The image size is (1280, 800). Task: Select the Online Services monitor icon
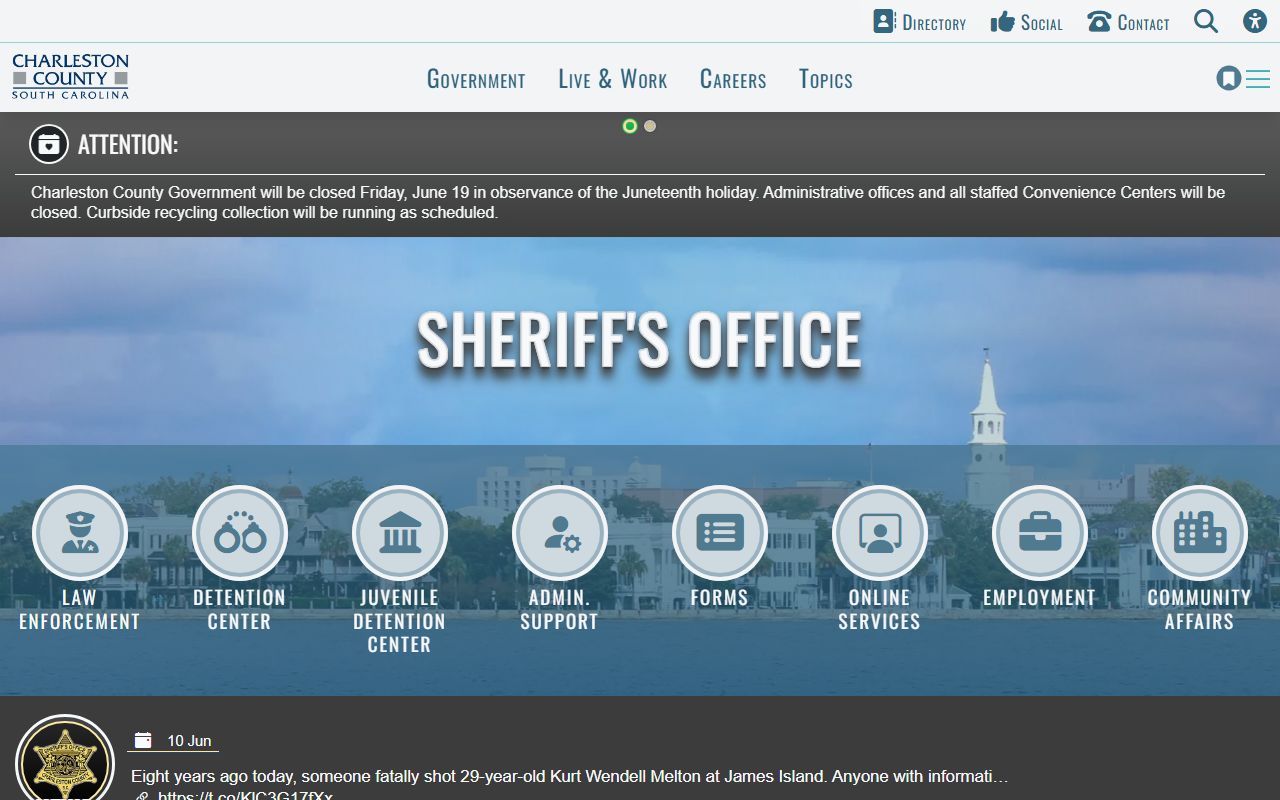click(880, 533)
